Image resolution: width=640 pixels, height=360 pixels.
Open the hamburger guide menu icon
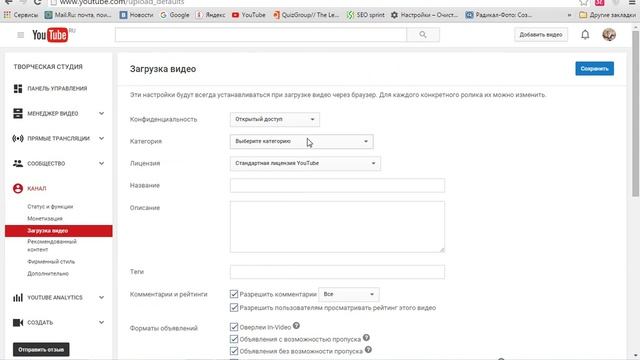(20, 35)
